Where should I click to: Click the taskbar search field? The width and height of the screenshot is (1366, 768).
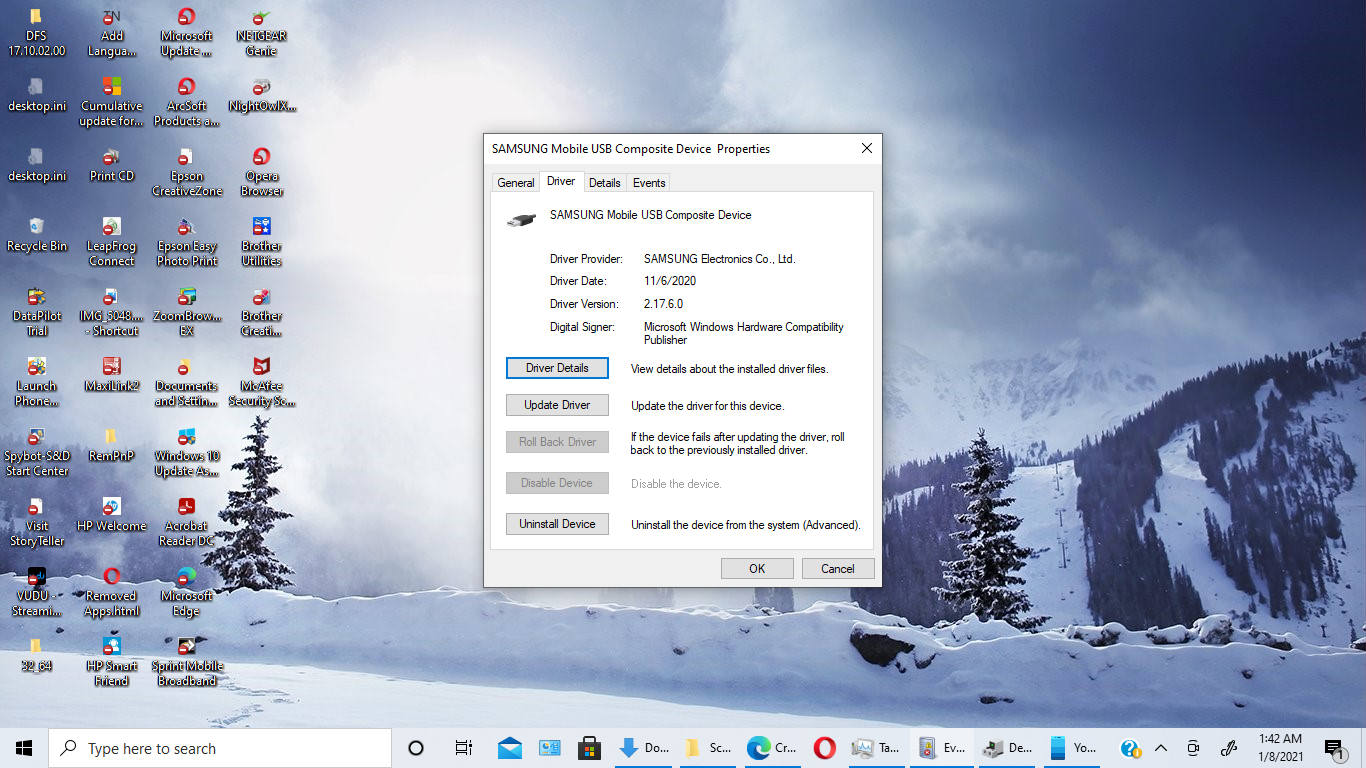[x=220, y=747]
